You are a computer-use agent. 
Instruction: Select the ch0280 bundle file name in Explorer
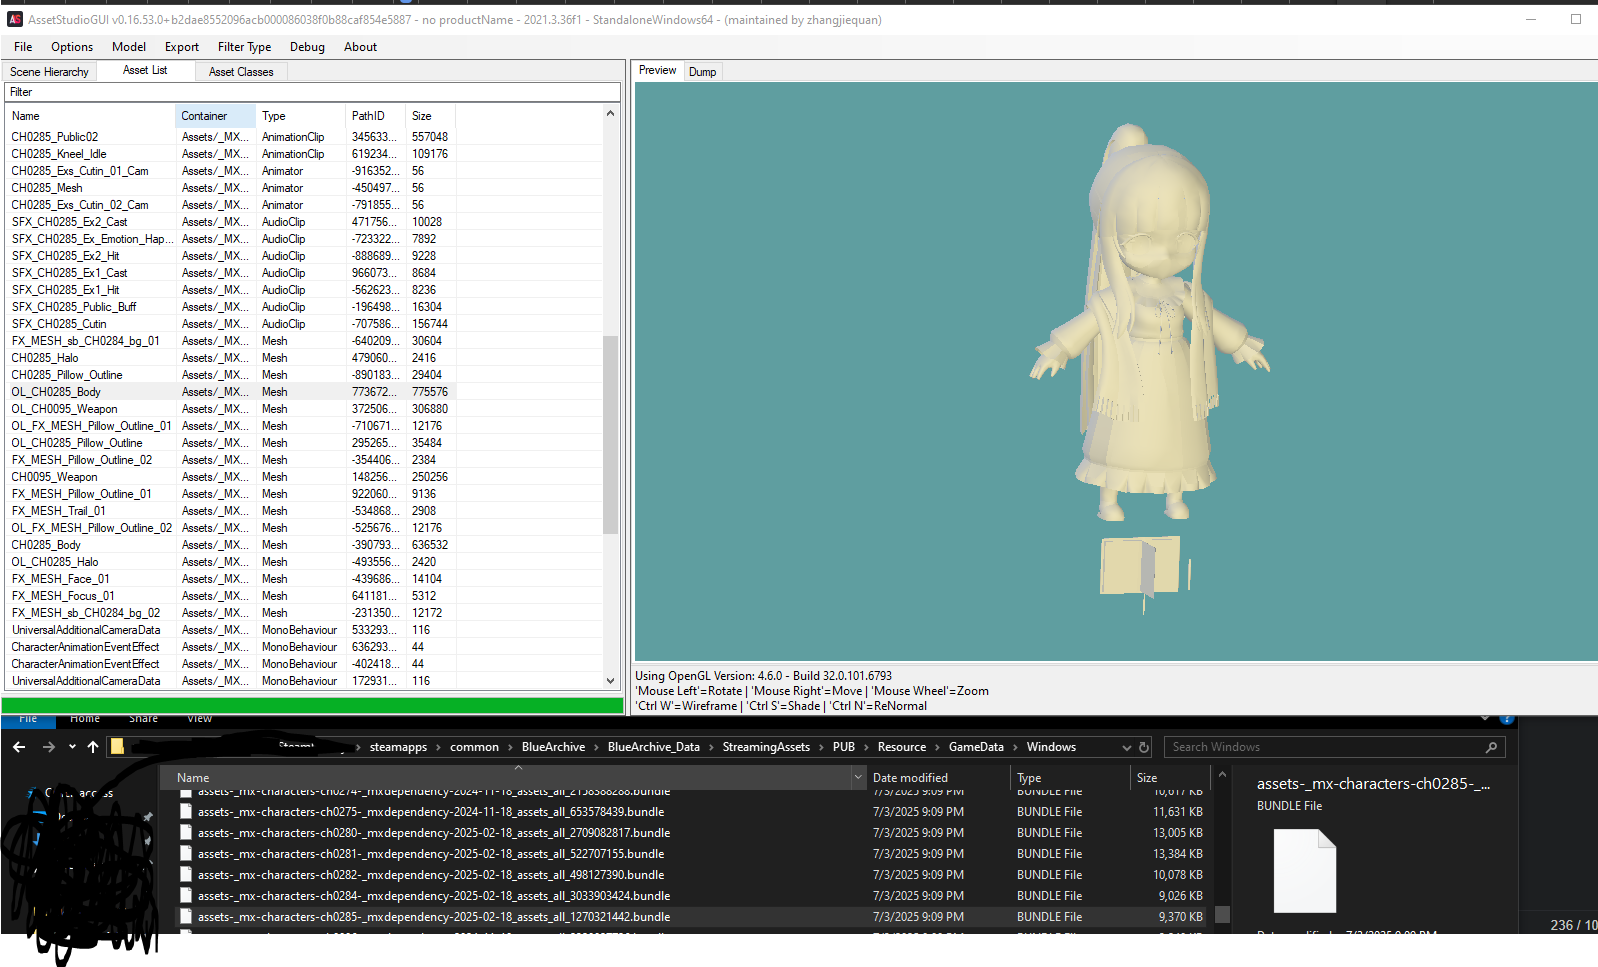pyautogui.click(x=434, y=833)
